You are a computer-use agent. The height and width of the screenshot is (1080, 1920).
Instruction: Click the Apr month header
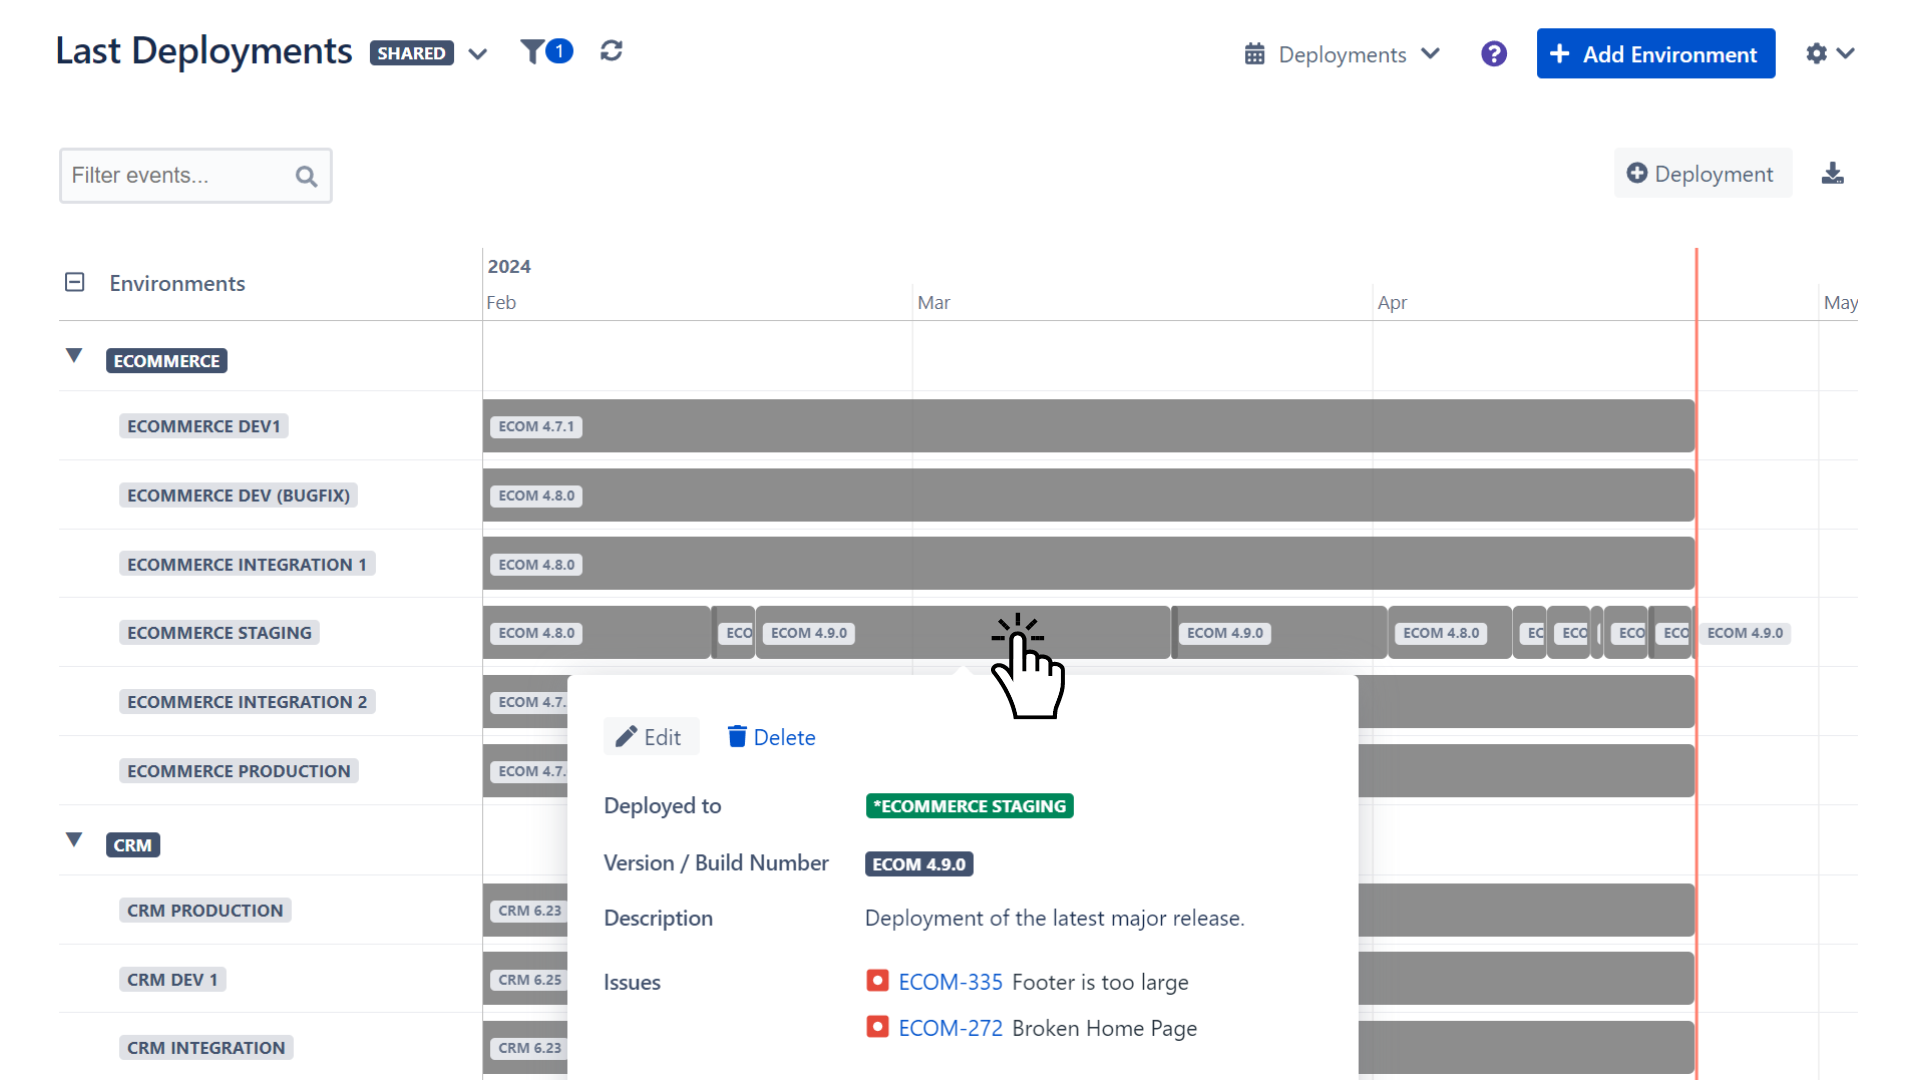coord(1392,303)
